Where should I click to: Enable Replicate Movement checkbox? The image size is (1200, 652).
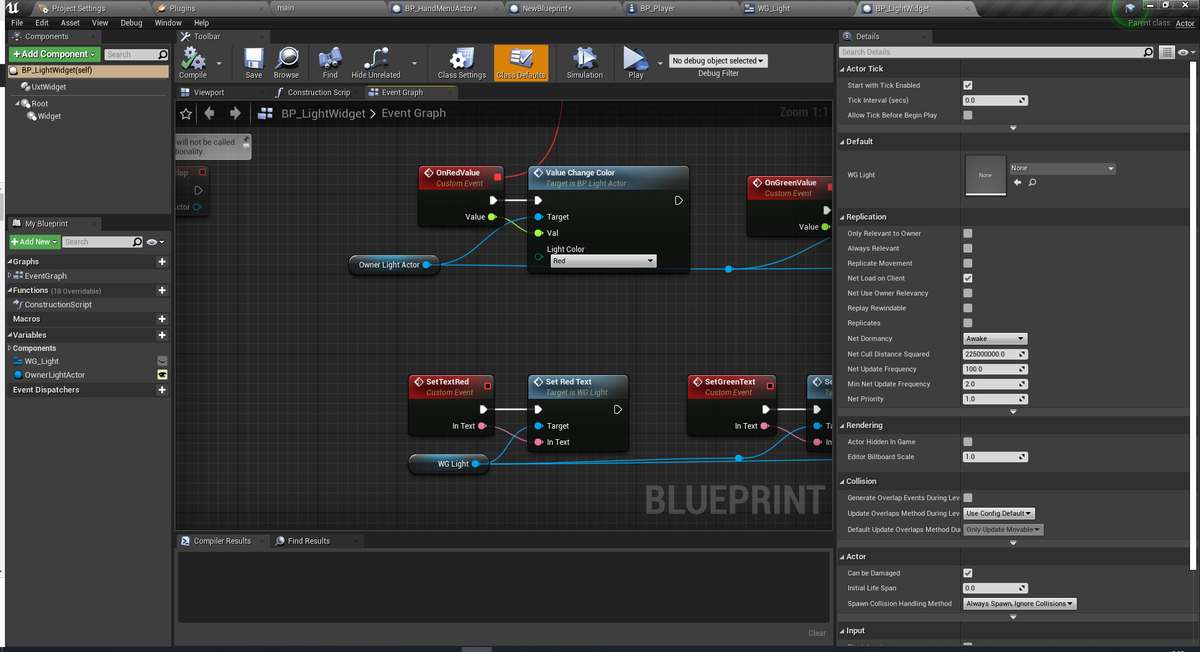(967, 263)
